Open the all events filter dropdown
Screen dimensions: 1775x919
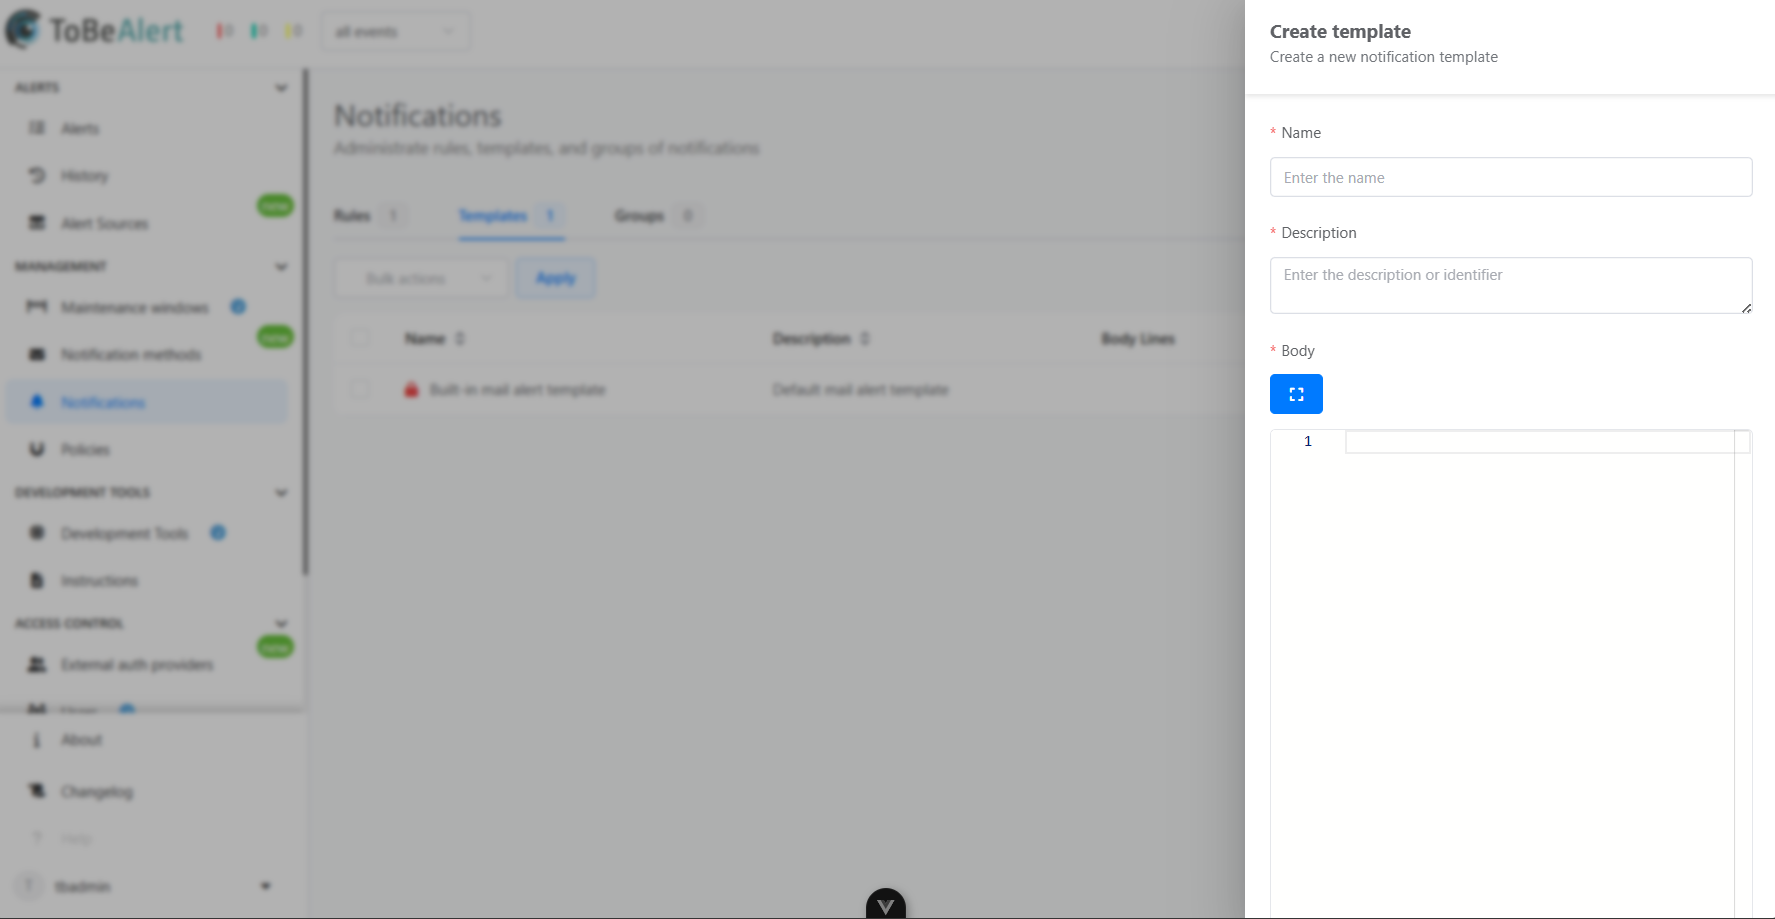[x=396, y=32]
